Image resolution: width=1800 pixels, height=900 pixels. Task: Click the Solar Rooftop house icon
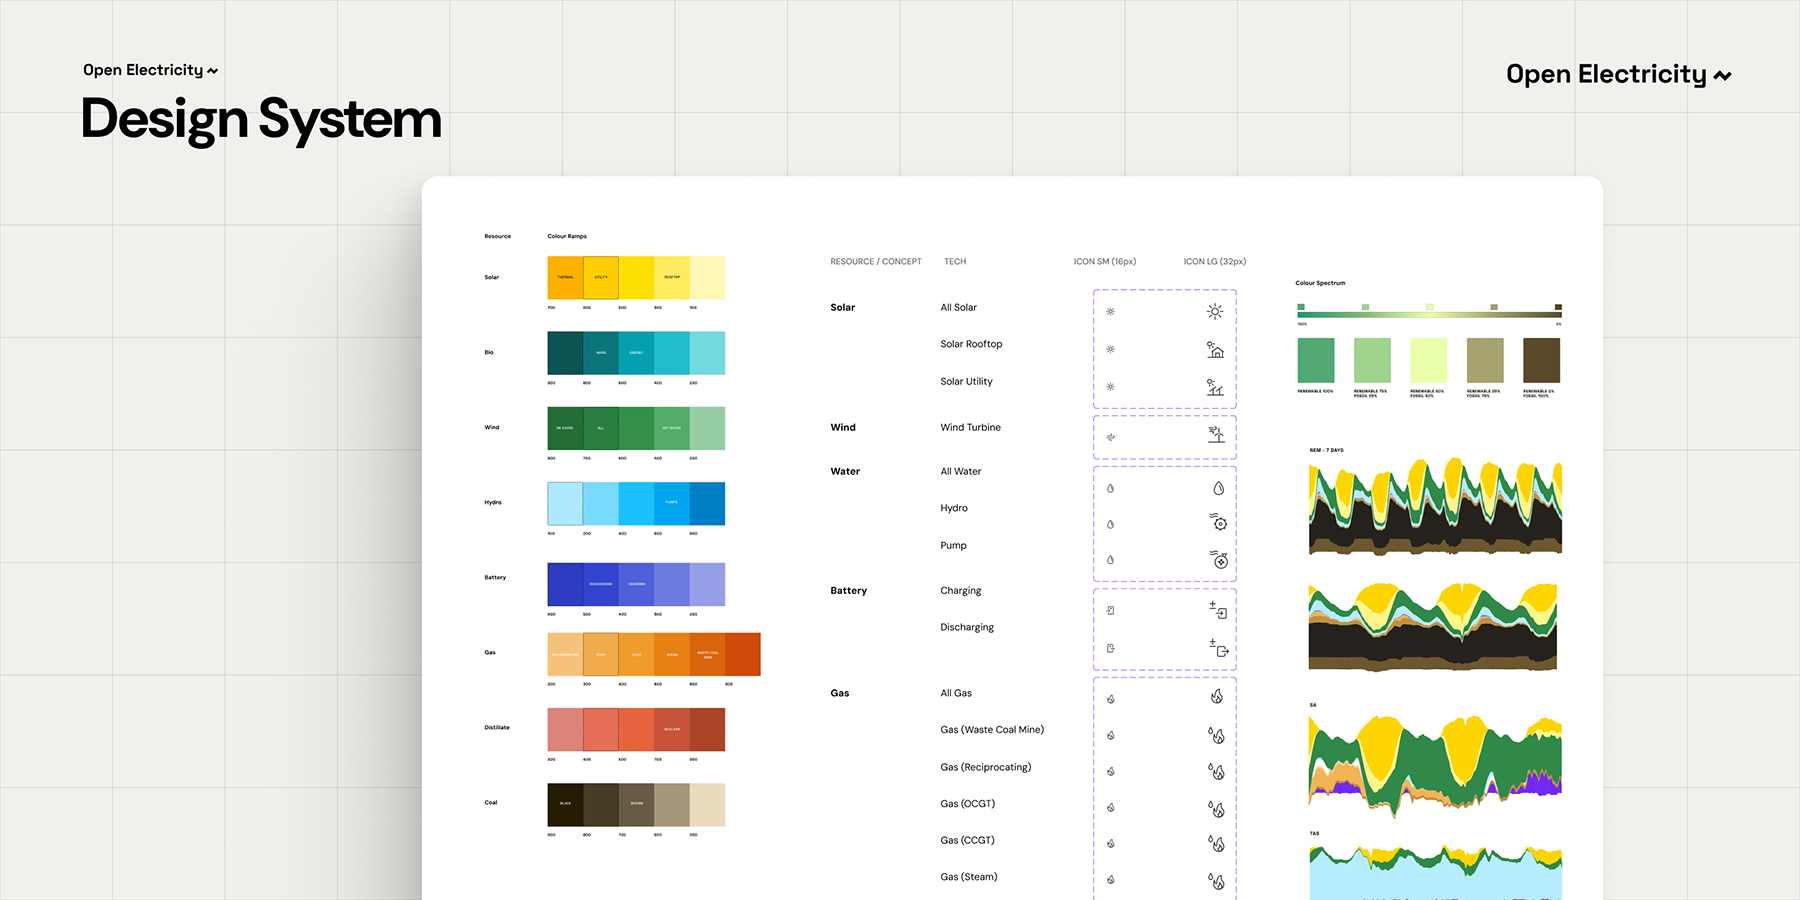(1215, 351)
